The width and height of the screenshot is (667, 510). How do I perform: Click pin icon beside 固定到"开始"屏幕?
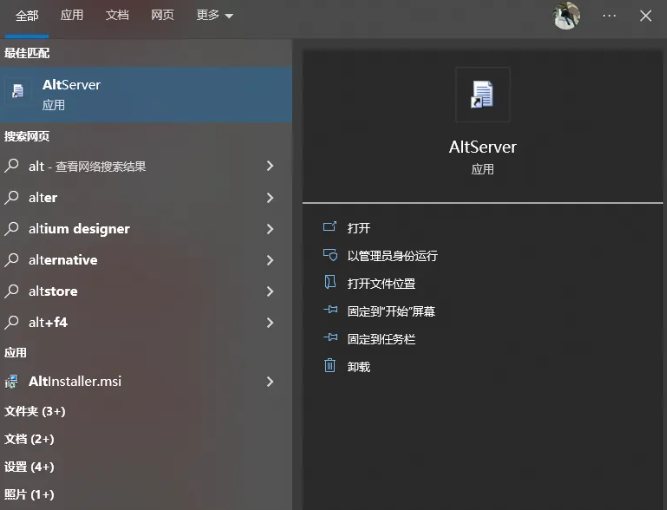[x=331, y=310]
